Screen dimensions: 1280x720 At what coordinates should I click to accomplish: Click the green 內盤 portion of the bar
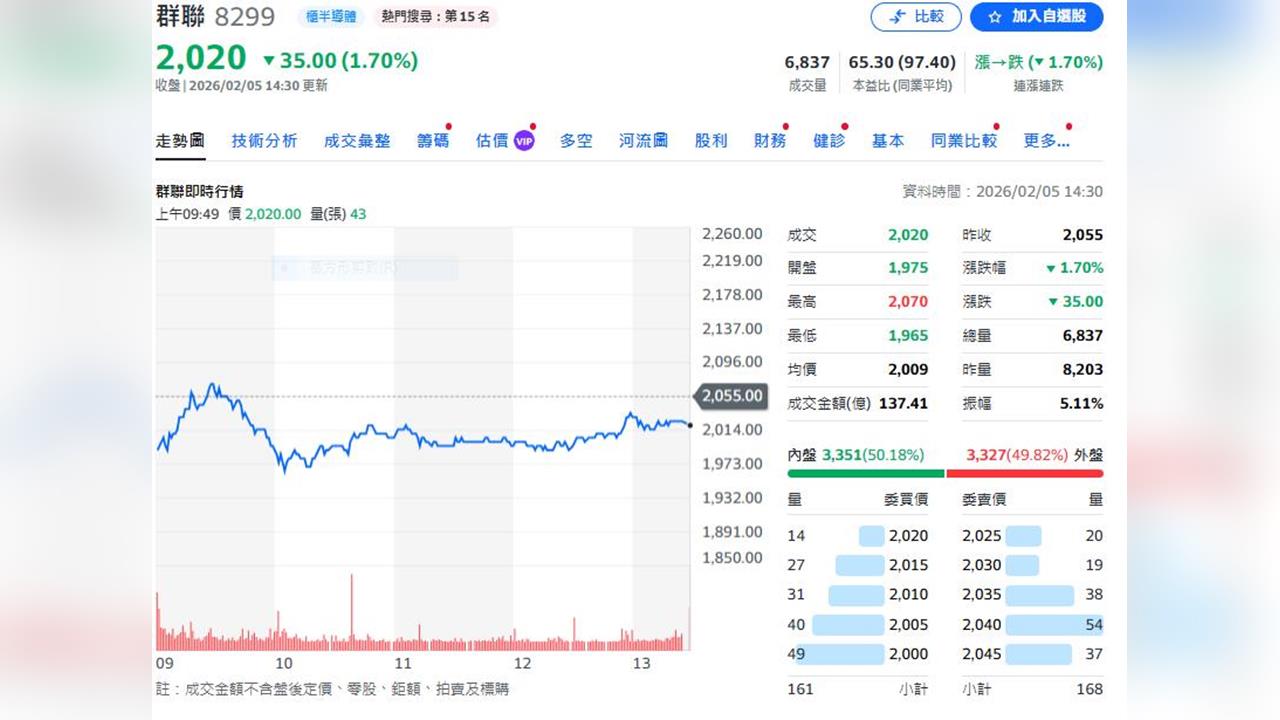click(865, 472)
